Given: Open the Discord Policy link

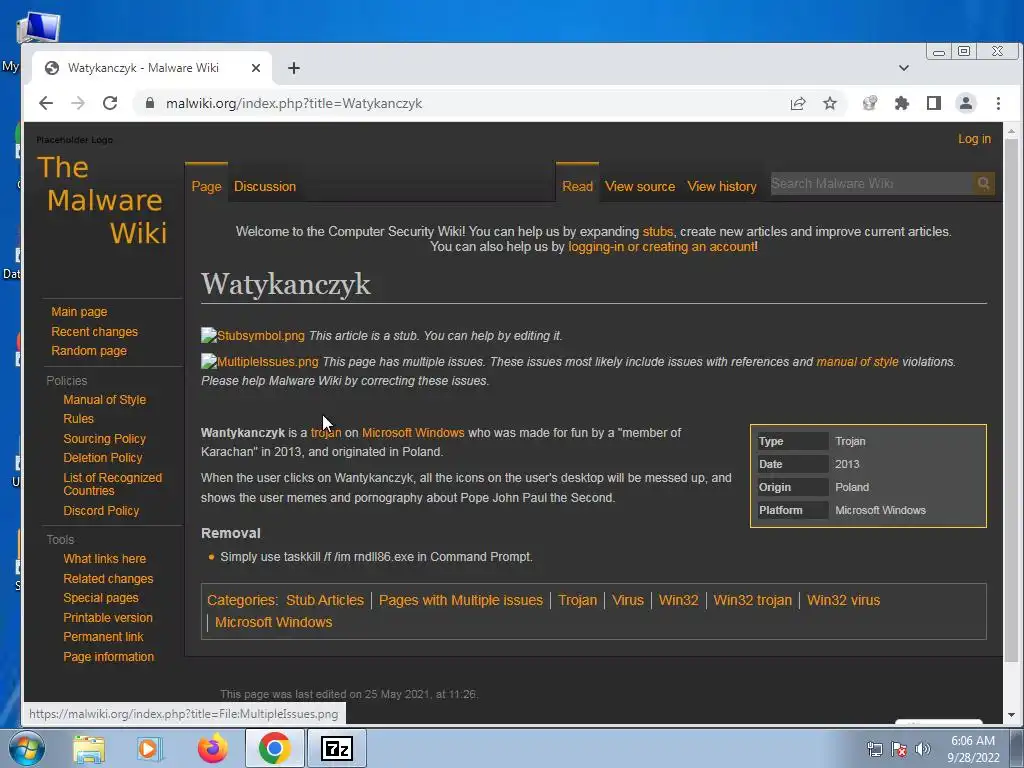Looking at the screenshot, I should 101,511.
